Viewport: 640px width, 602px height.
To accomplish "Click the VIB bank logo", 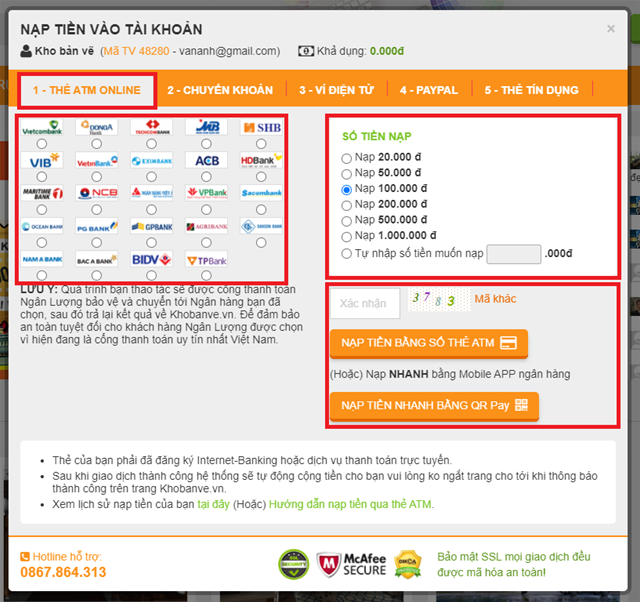I will [42, 160].
